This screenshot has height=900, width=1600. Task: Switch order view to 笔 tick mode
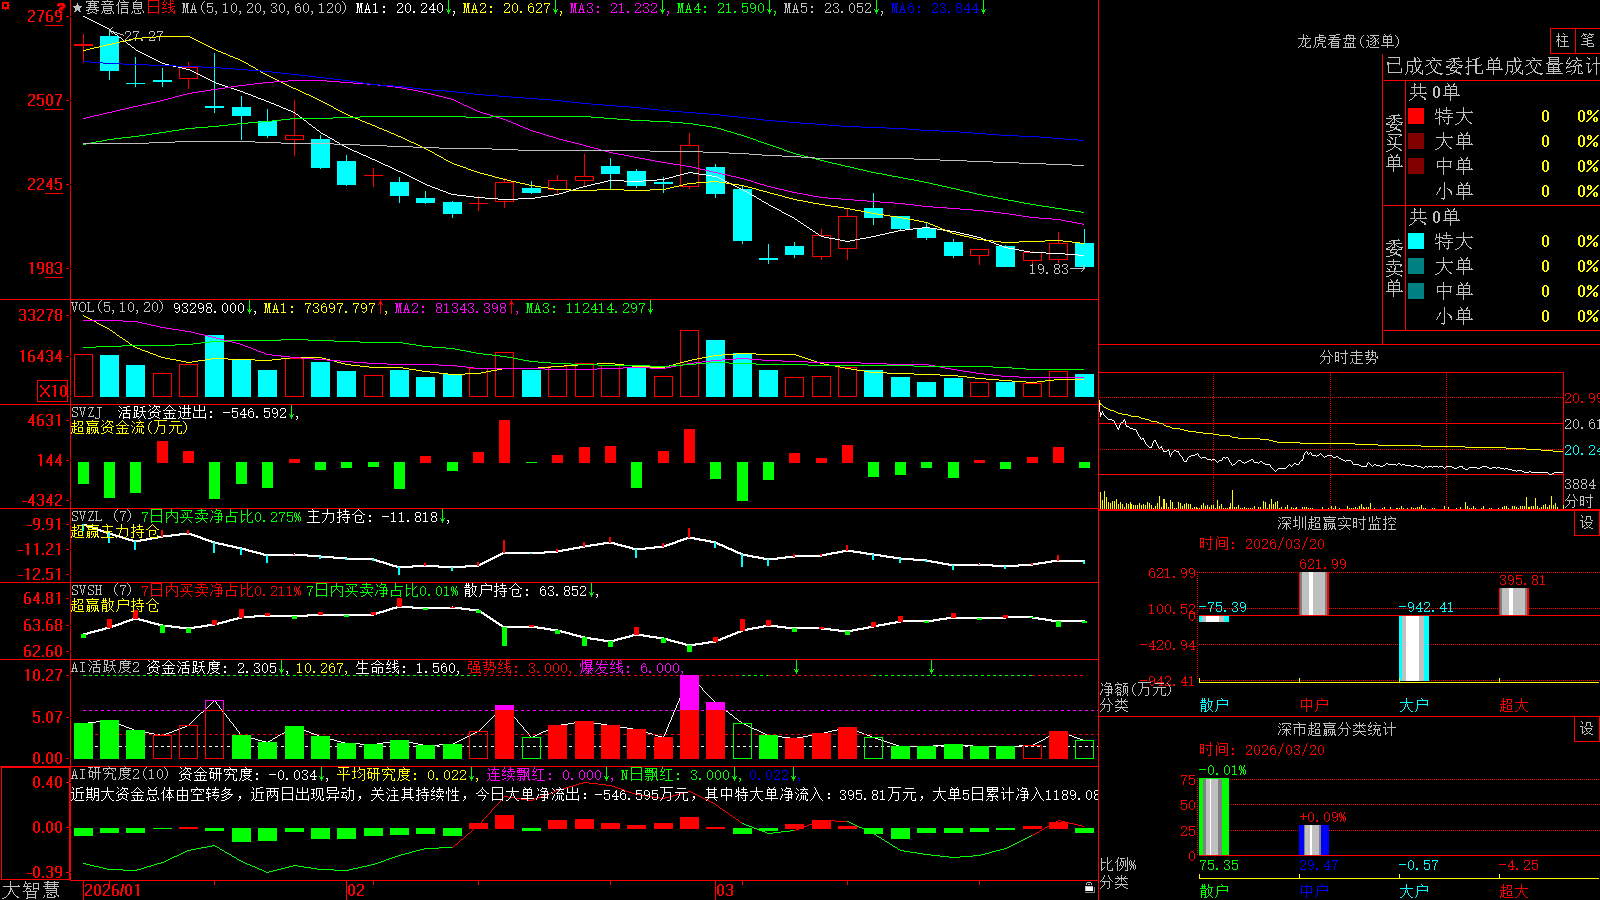point(1588,40)
